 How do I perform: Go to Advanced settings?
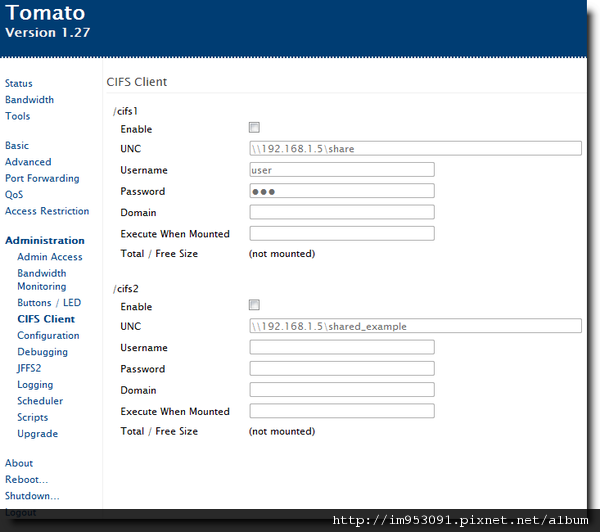click(x=28, y=162)
